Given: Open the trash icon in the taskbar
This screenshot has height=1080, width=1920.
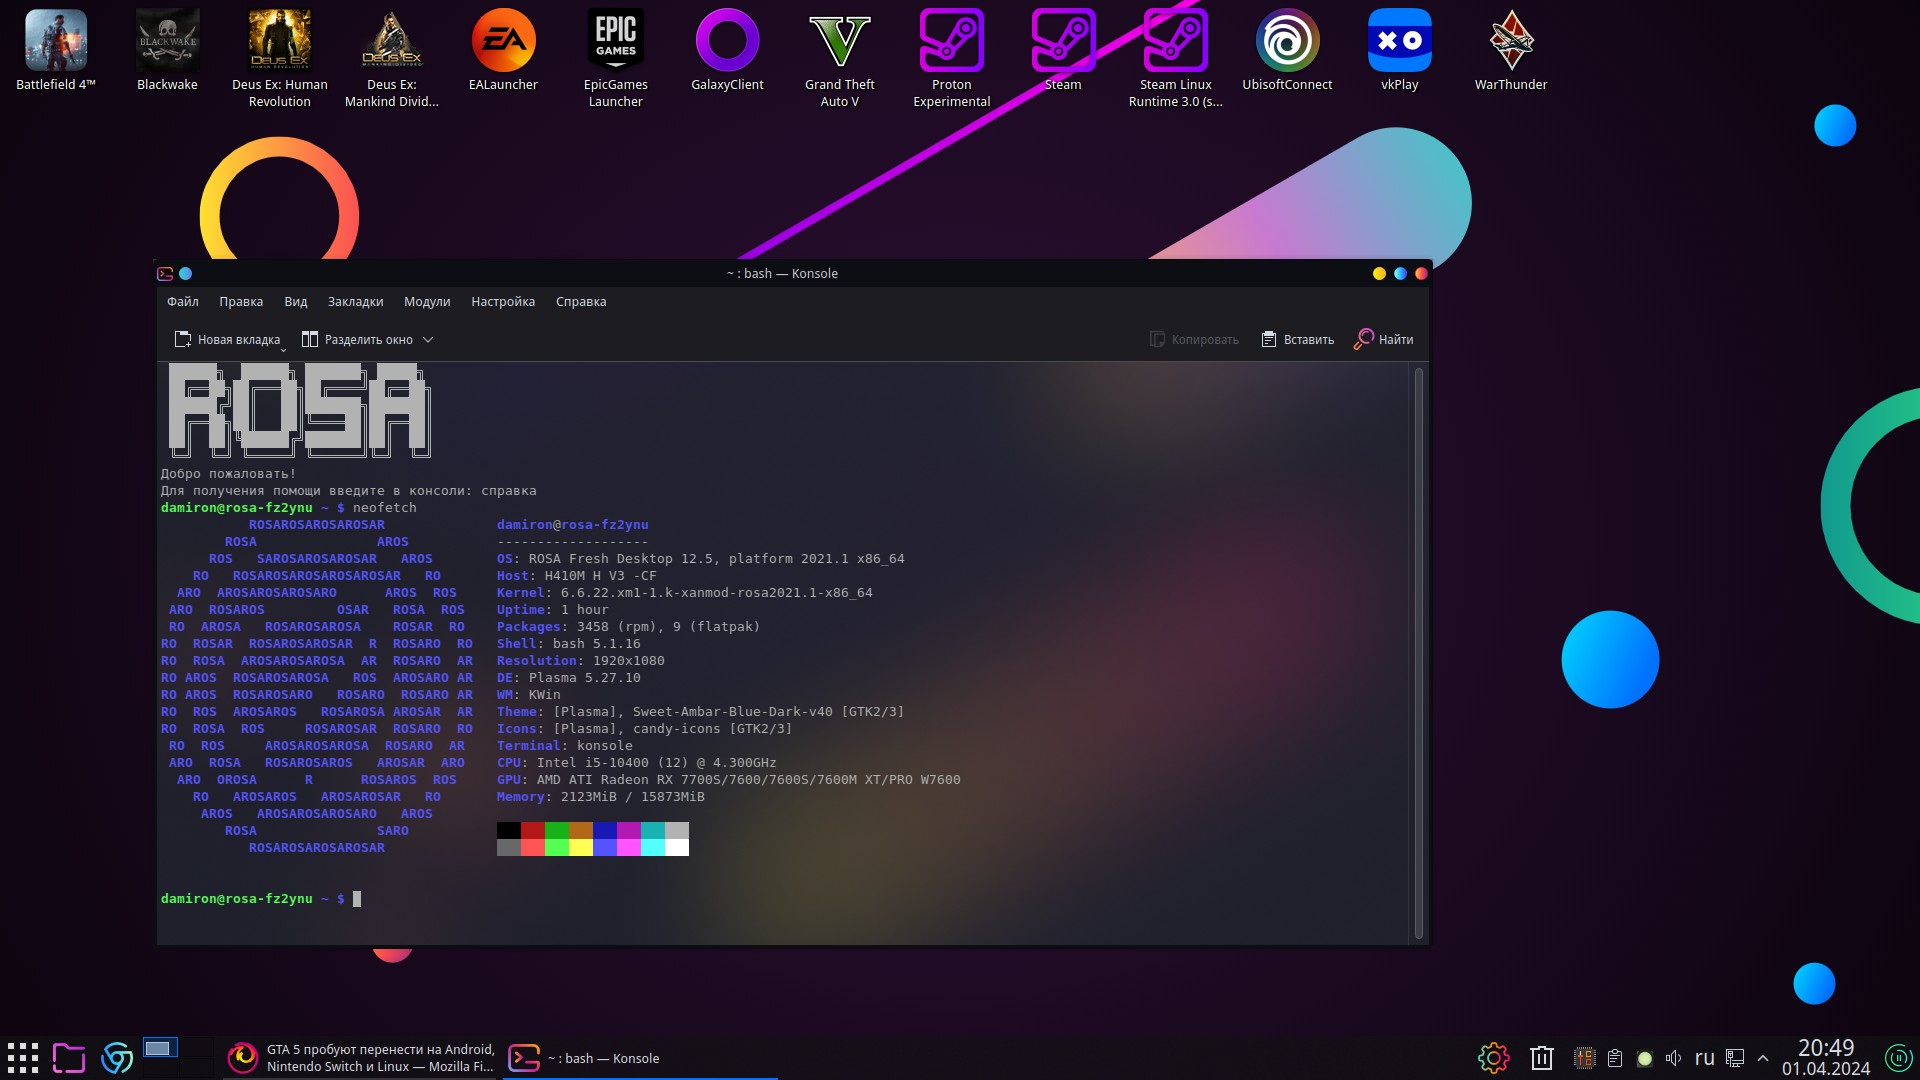Looking at the screenshot, I should (1542, 1058).
